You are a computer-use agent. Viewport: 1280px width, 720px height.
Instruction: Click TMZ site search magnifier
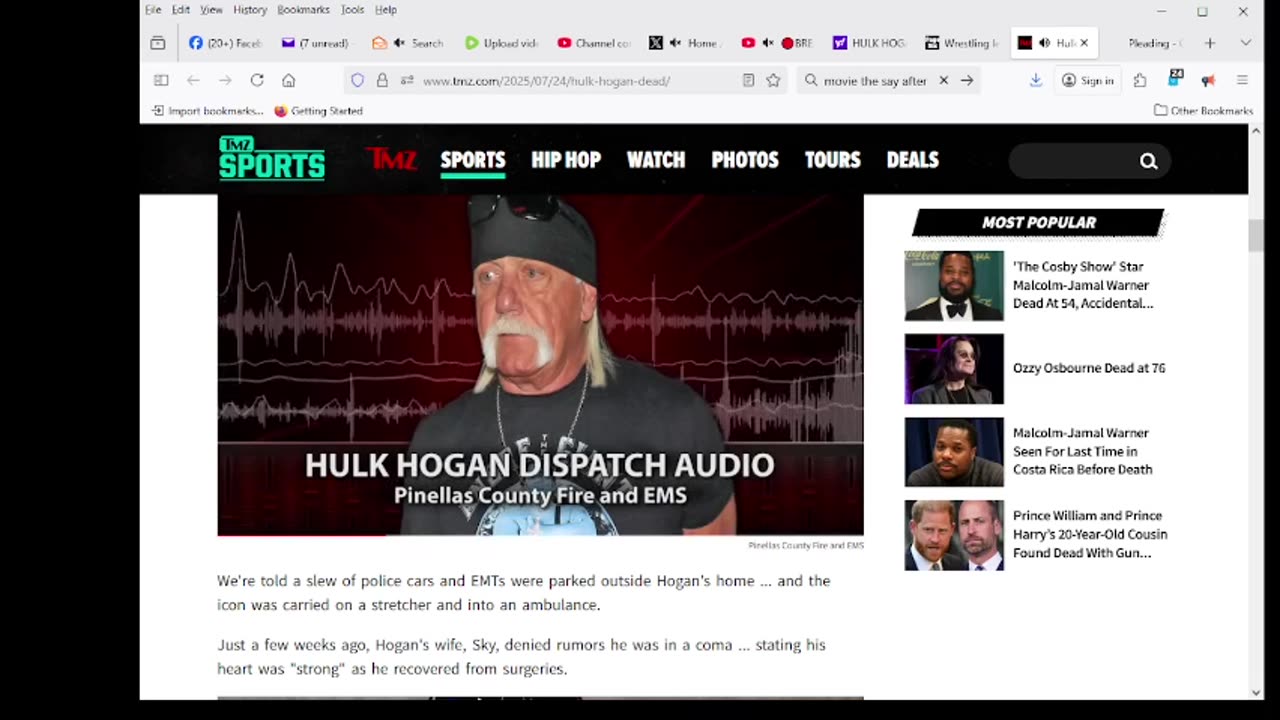tap(1148, 161)
